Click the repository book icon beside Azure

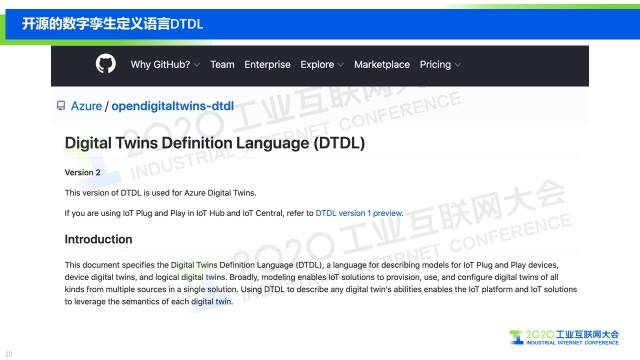click(61, 106)
